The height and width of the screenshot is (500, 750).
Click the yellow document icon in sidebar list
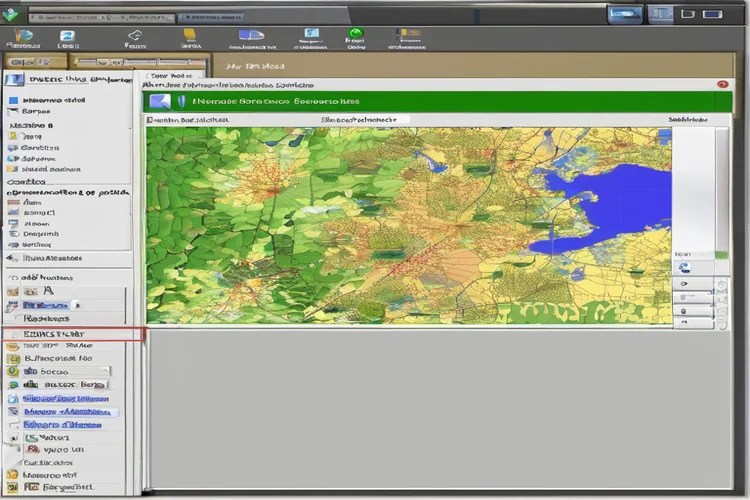(13, 136)
